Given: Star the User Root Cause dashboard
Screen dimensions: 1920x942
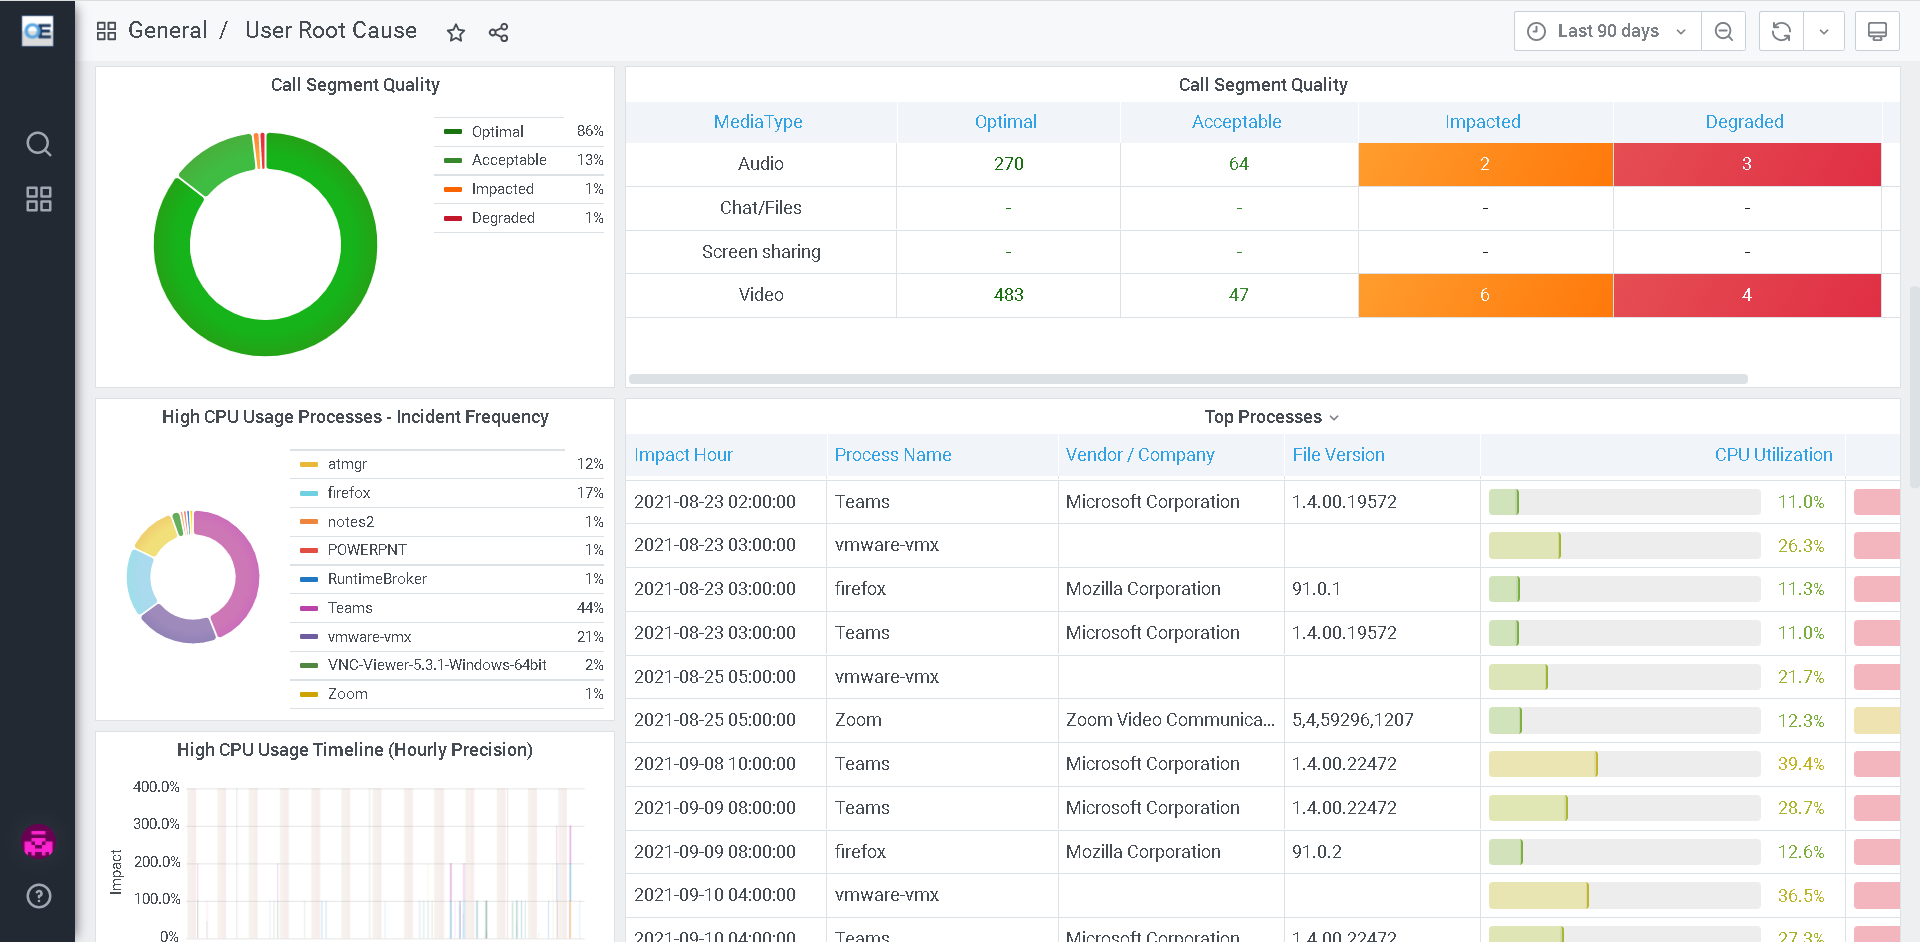Looking at the screenshot, I should coord(456,32).
